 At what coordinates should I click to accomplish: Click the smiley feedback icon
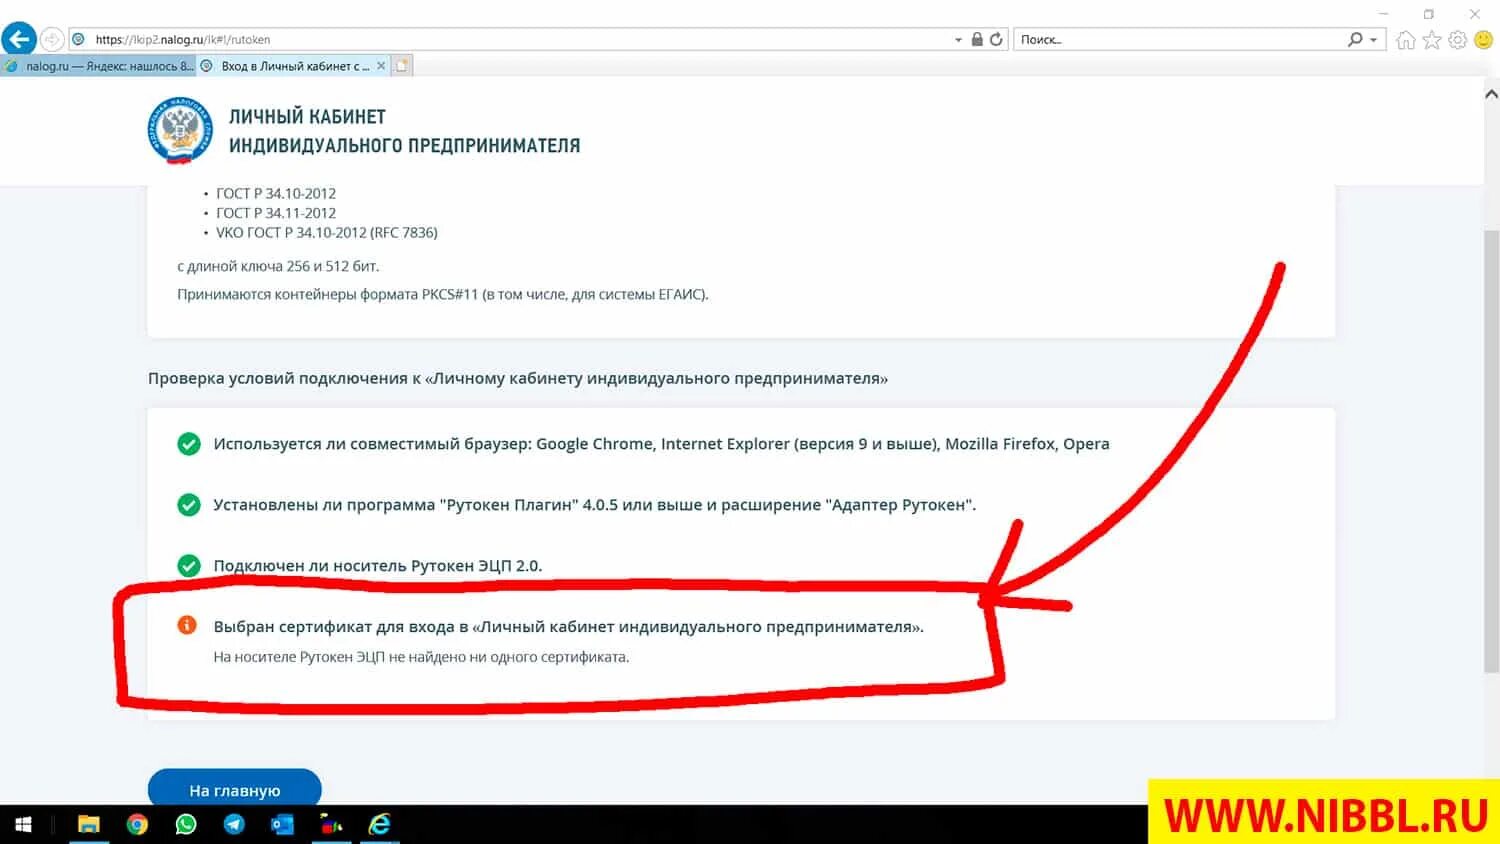tap(1483, 40)
